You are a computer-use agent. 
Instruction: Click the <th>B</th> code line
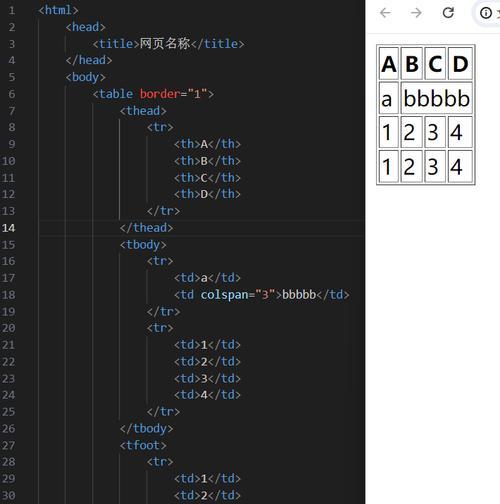click(207, 161)
